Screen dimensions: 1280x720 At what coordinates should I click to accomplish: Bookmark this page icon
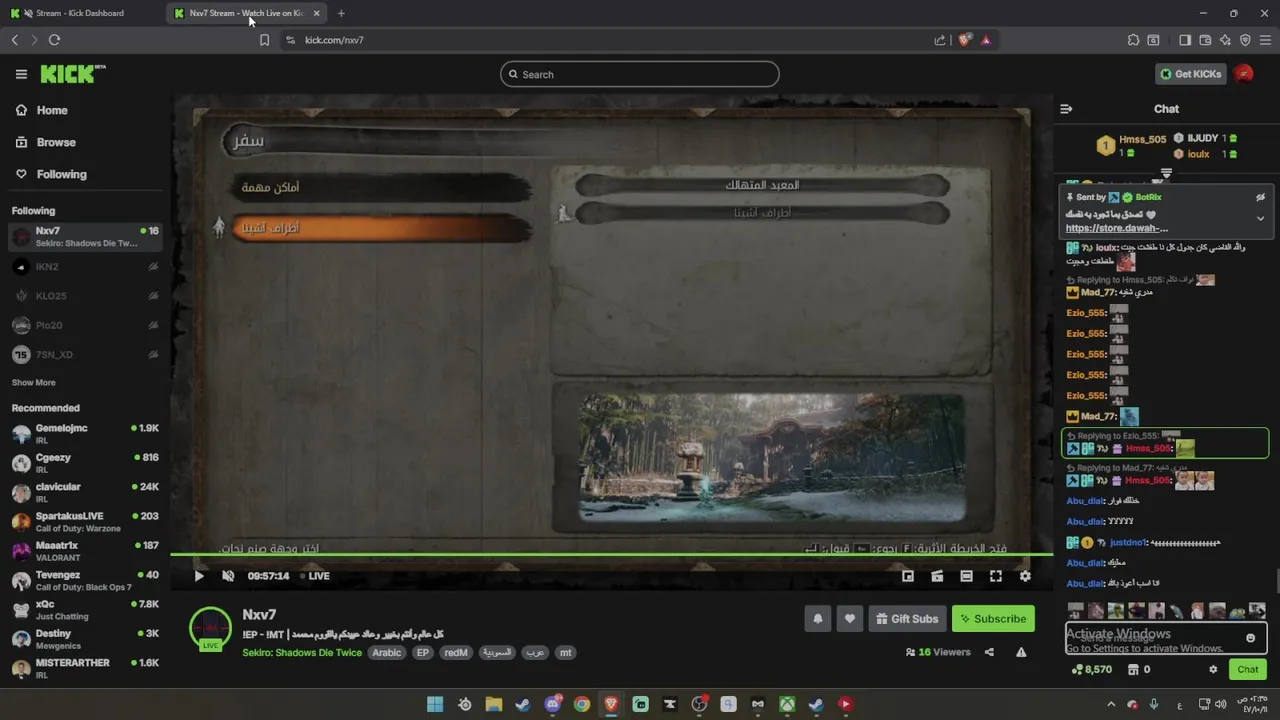[264, 40]
